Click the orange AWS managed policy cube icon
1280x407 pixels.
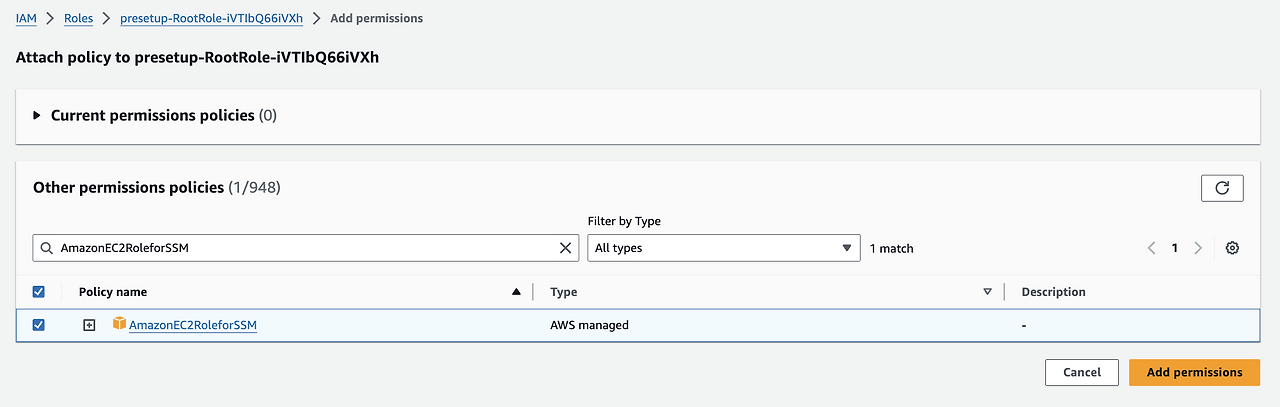pyautogui.click(x=119, y=324)
